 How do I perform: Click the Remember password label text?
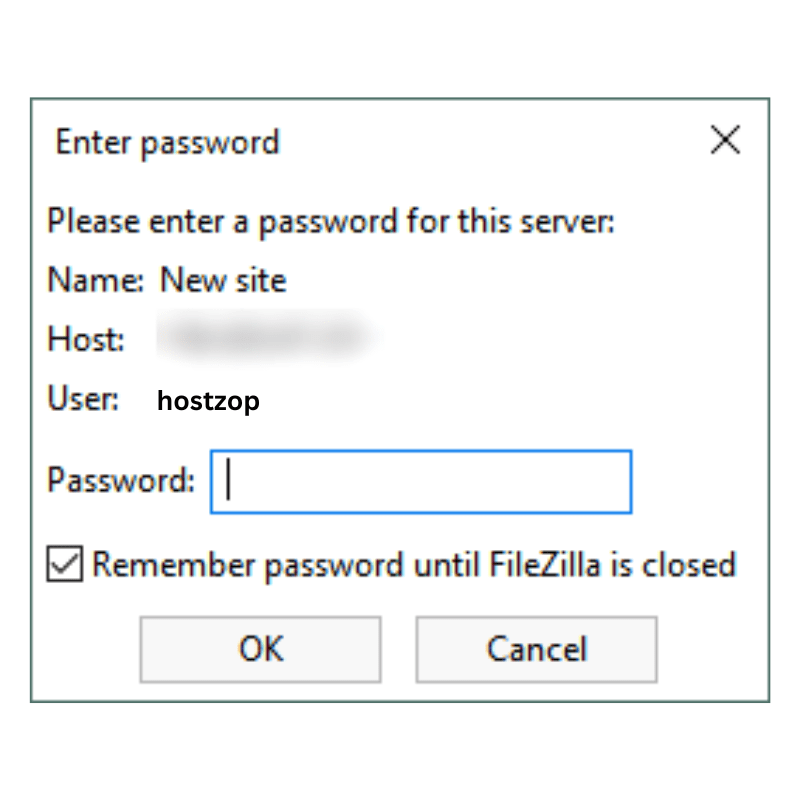tap(413, 564)
